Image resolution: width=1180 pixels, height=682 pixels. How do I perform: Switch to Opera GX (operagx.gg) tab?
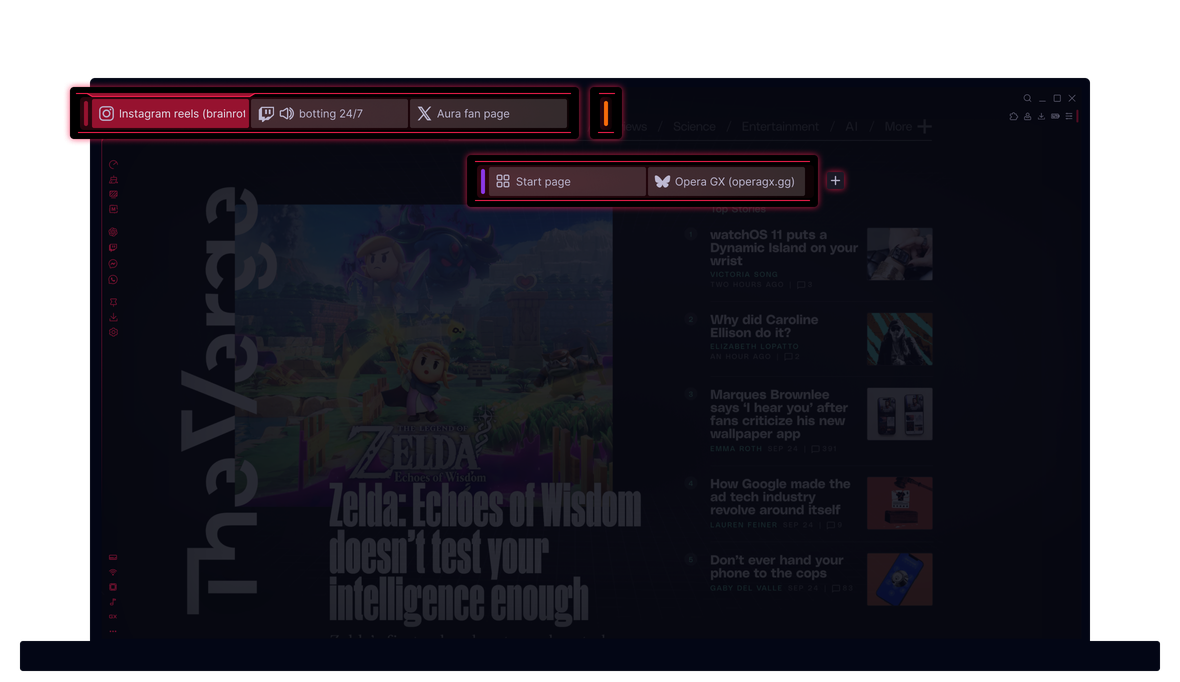725,182
